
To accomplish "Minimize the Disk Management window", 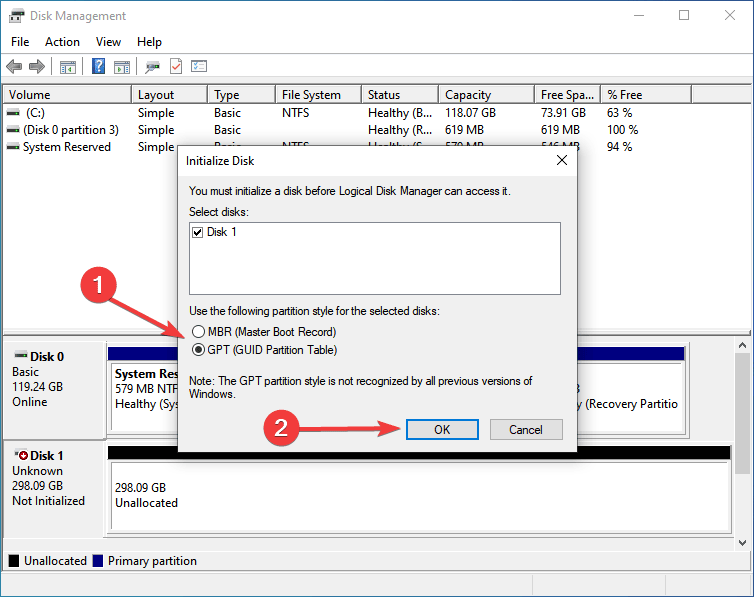I will 639,15.
